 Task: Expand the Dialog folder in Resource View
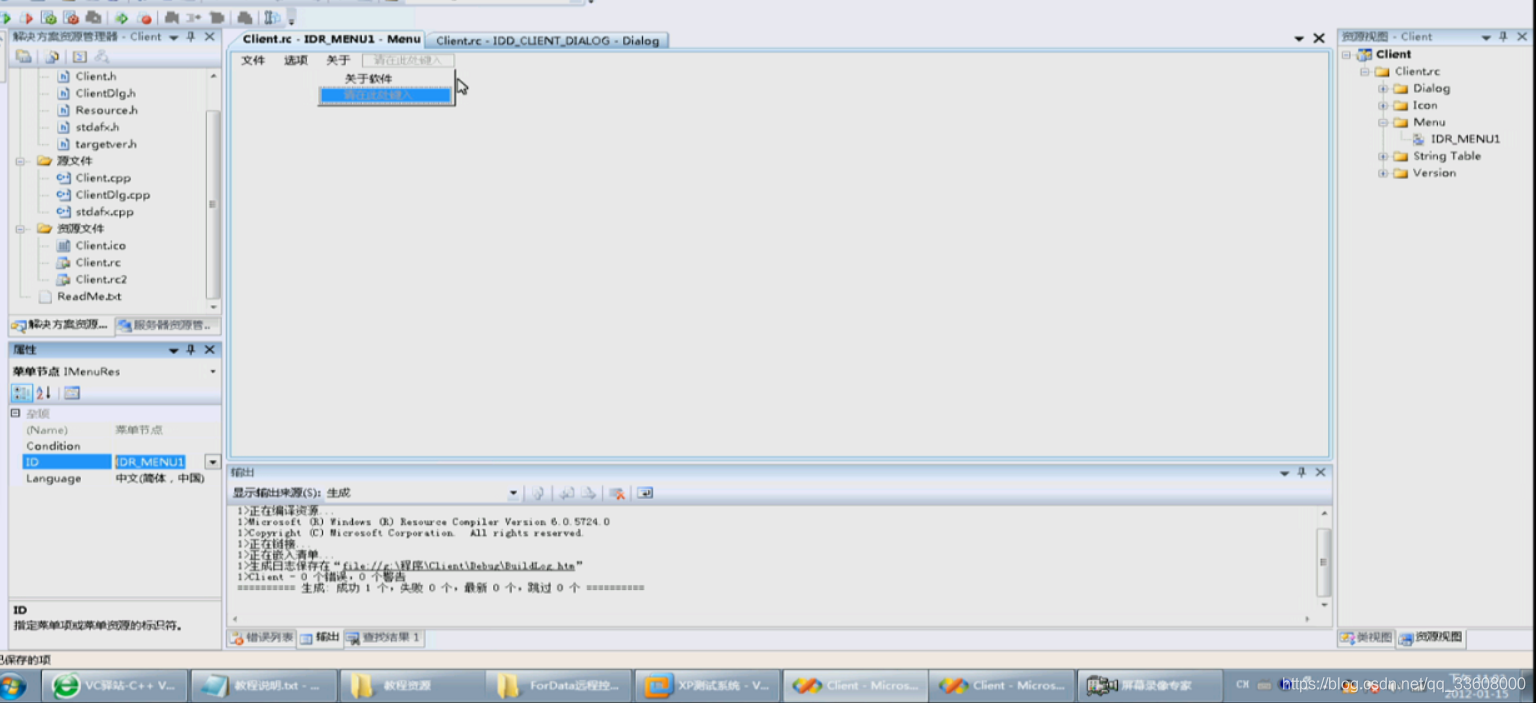pyautogui.click(x=1383, y=89)
